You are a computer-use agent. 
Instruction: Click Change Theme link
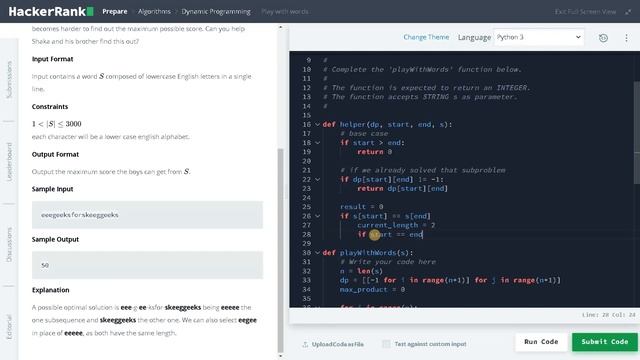426,37
